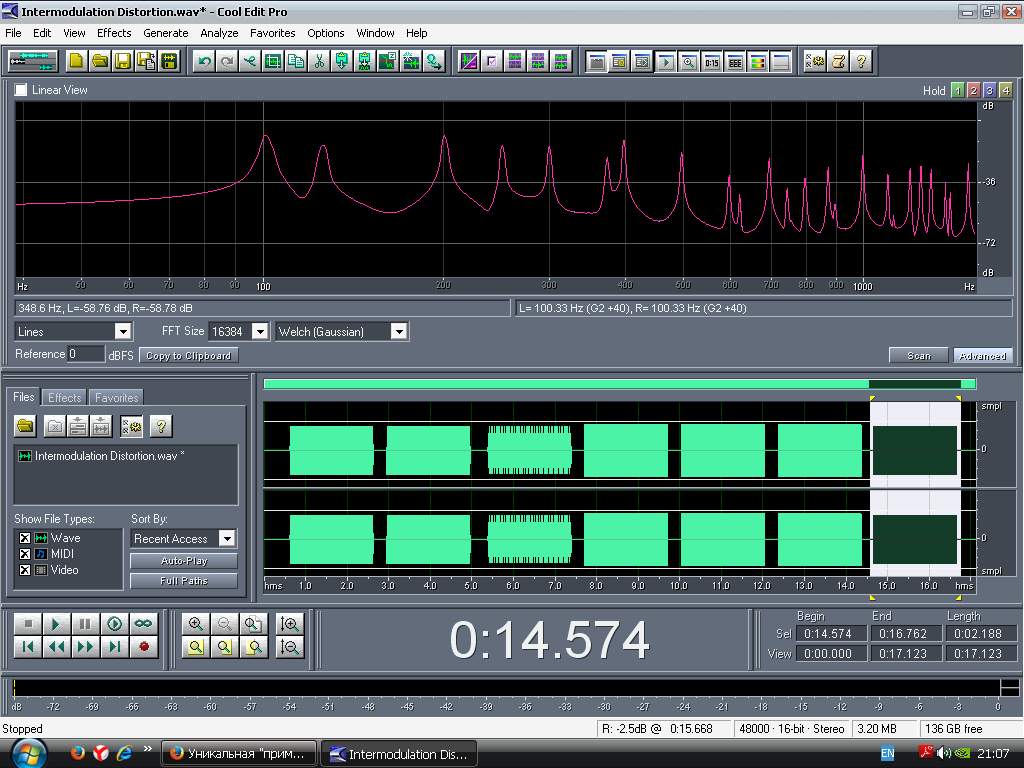Viewport: 1024px width, 768px height.
Task: Click the toolbar question mark Help icon
Action: (861, 61)
